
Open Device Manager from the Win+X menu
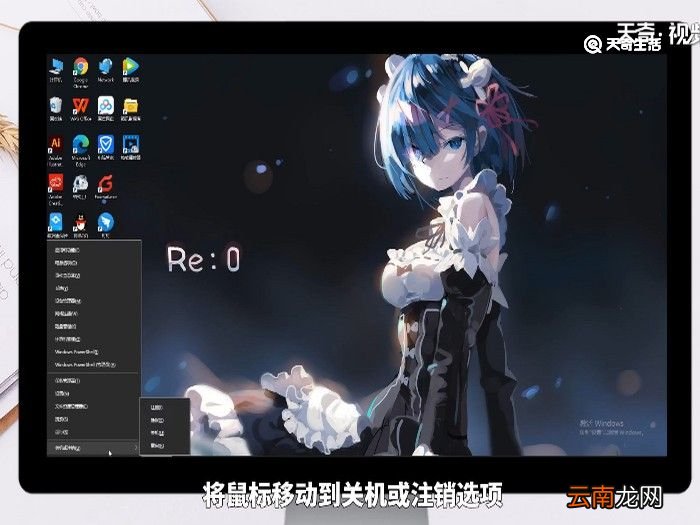coord(94,301)
